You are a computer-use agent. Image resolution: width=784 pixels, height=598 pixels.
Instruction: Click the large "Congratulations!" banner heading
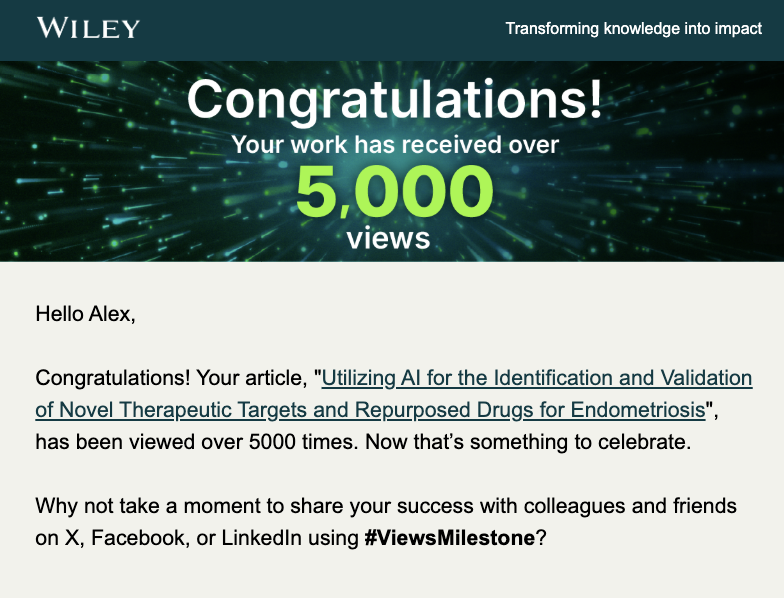pyautogui.click(x=394, y=99)
